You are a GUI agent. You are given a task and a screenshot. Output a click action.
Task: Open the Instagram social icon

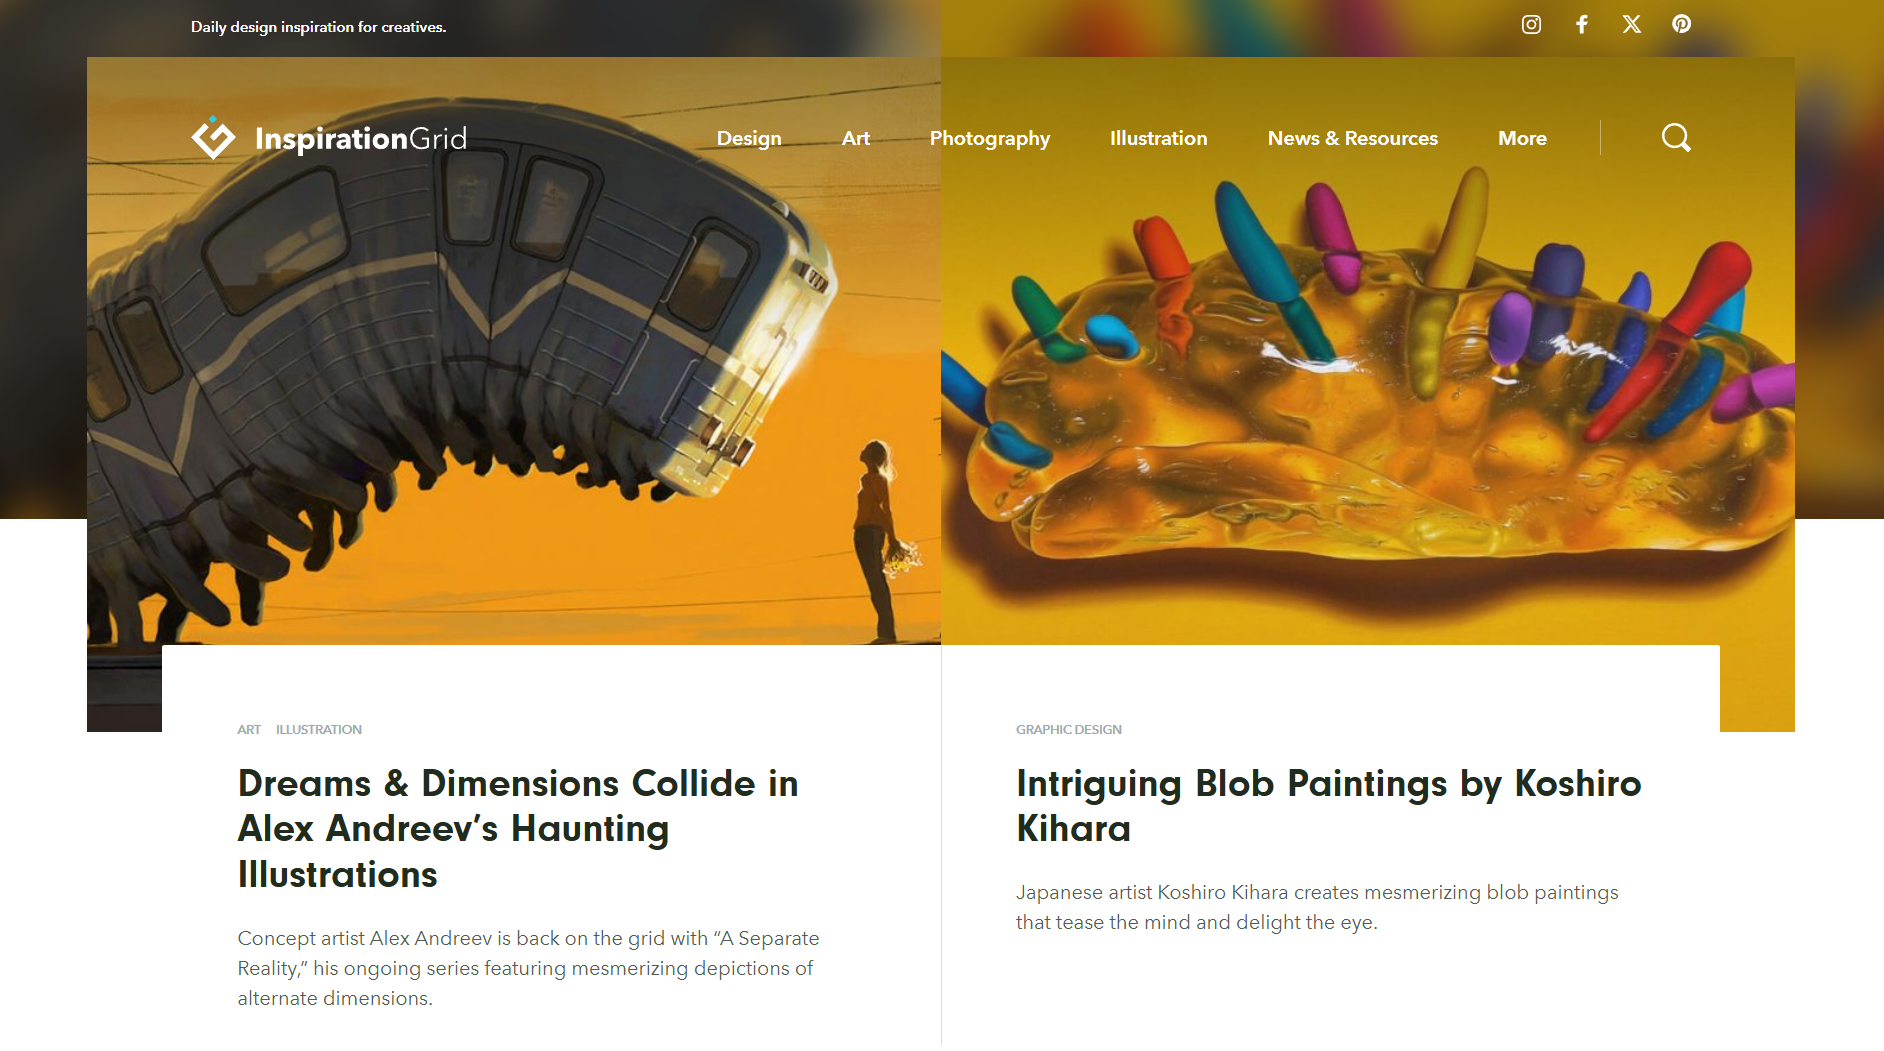click(x=1531, y=25)
